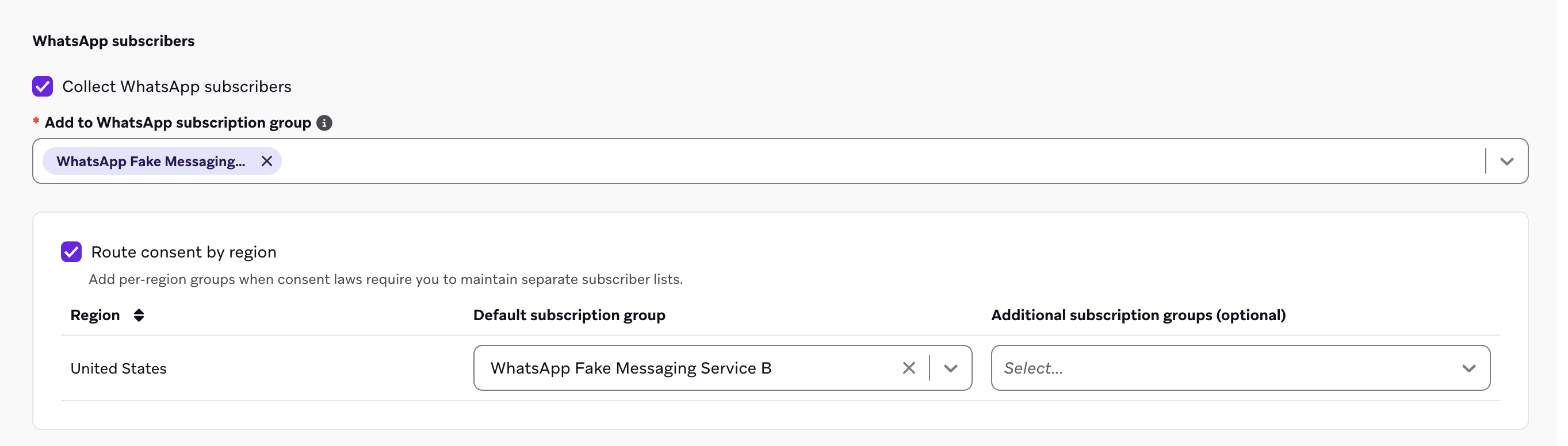This screenshot has width=1568, height=446.
Task: Uncheck Collect WhatsApp subscribers checkbox
Action: pos(43,86)
